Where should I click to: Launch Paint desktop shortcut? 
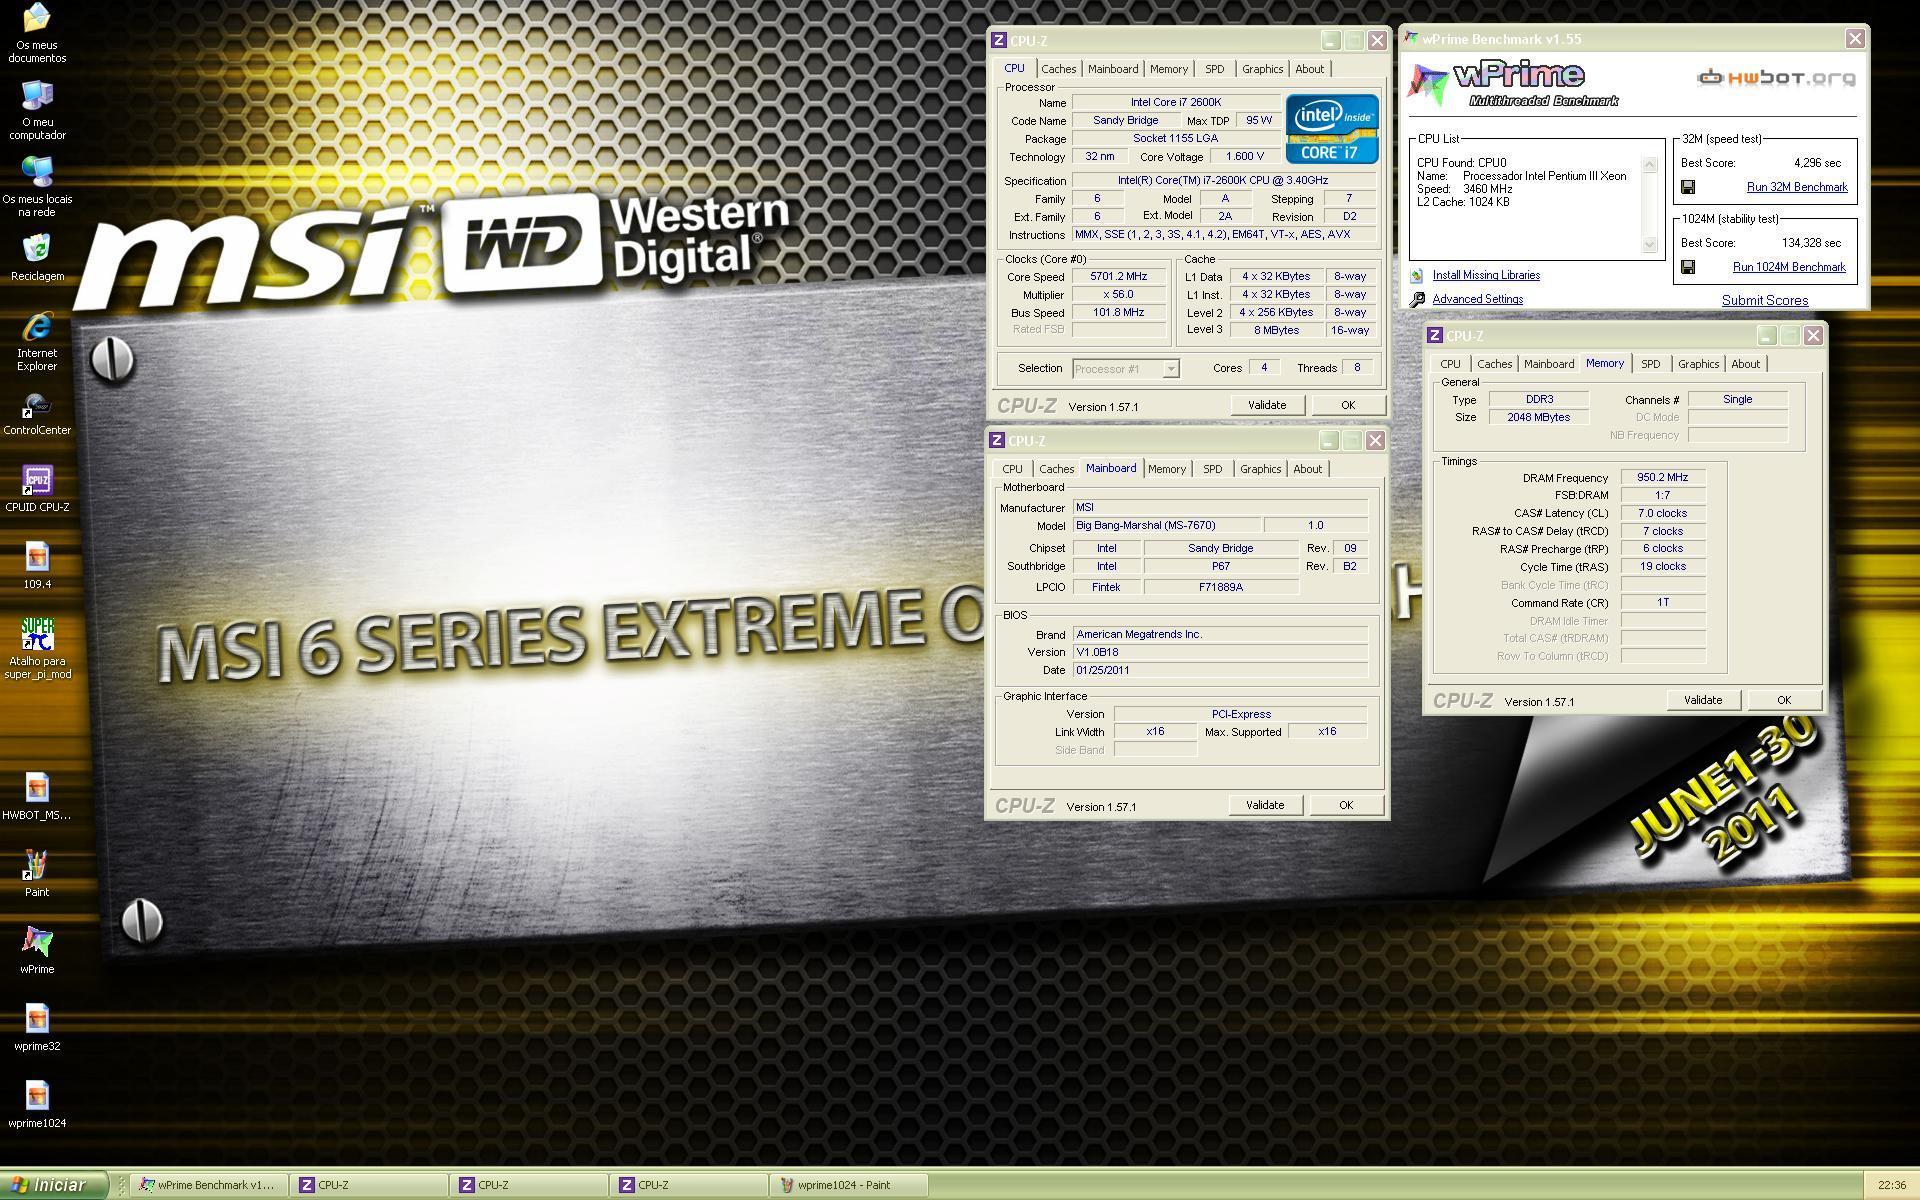tap(37, 874)
